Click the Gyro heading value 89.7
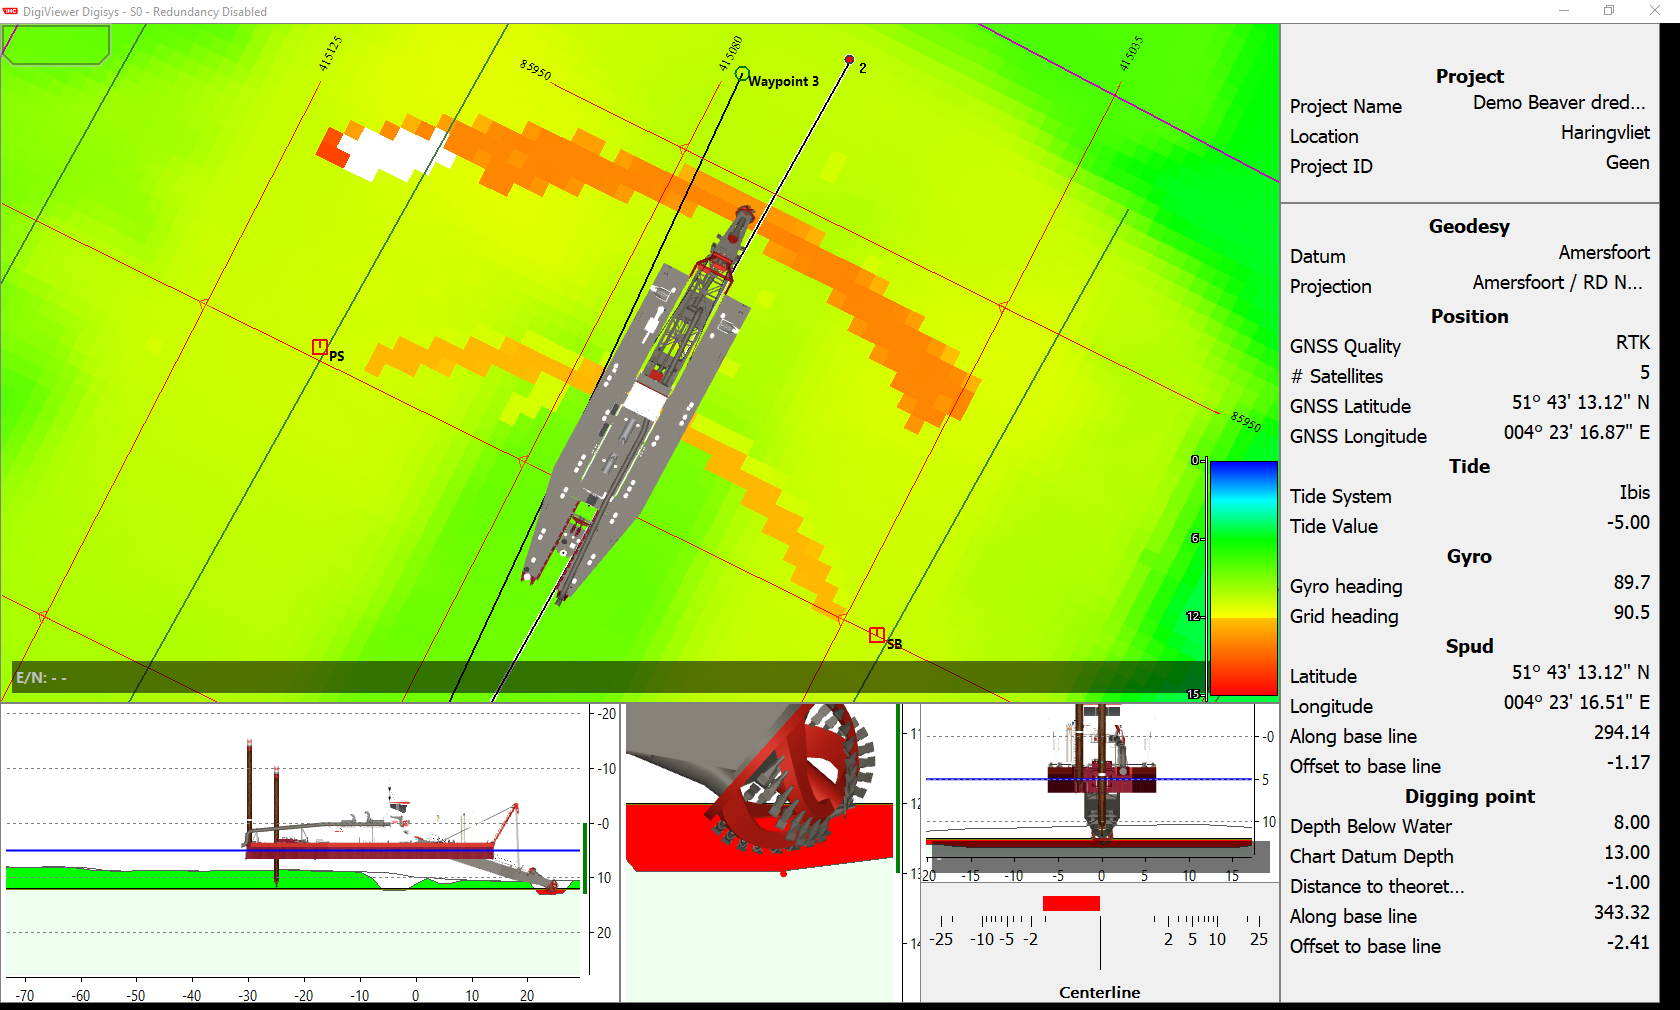 point(1631,583)
